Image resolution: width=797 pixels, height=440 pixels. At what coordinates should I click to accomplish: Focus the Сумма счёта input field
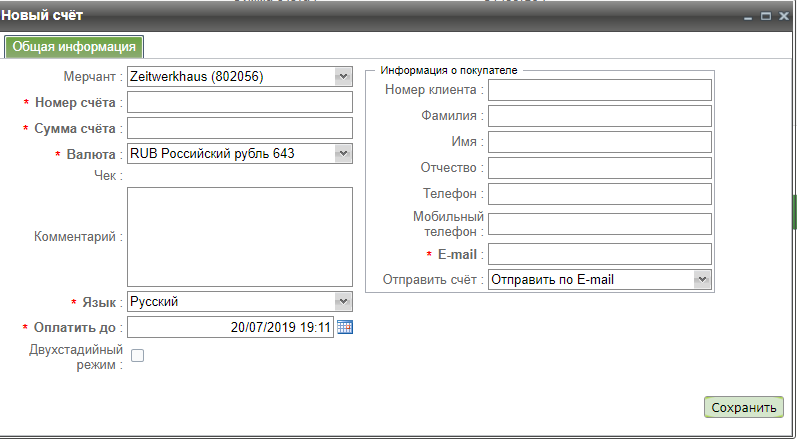point(240,128)
